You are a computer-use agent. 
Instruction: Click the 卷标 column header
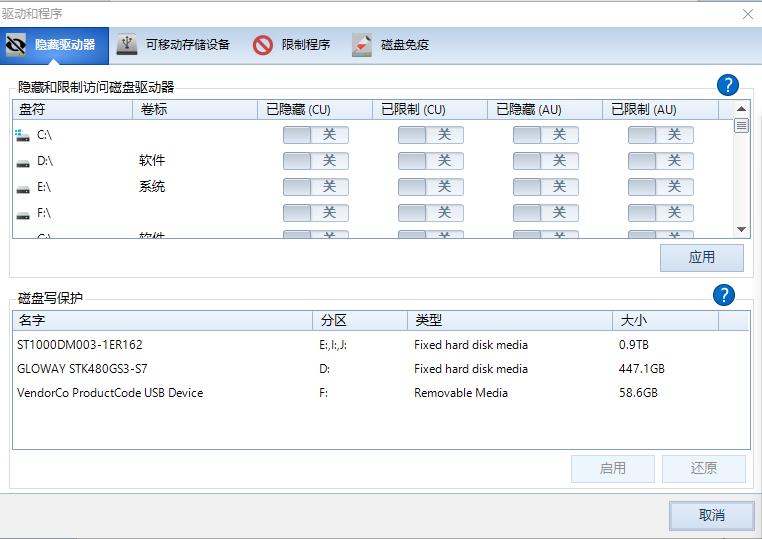pyautogui.click(x=195, y=110)
